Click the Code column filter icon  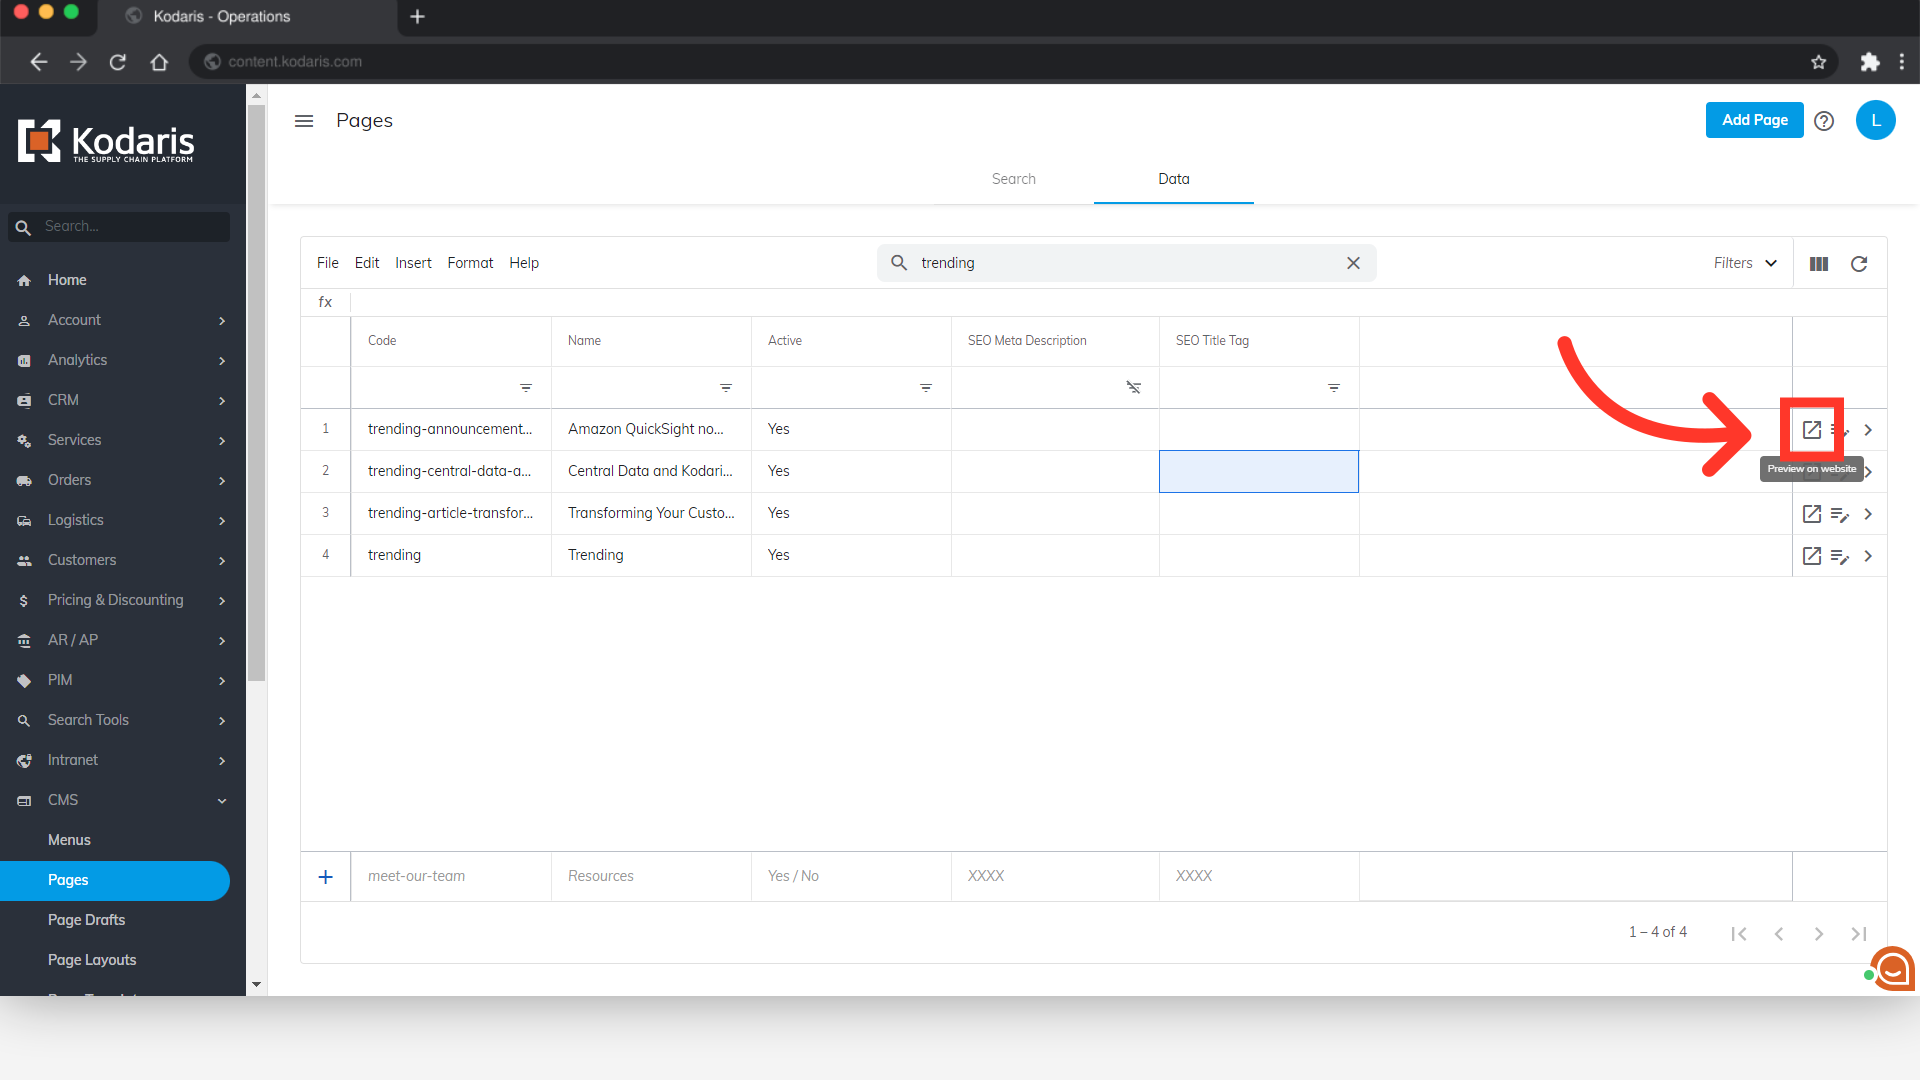tap(526, 388)
